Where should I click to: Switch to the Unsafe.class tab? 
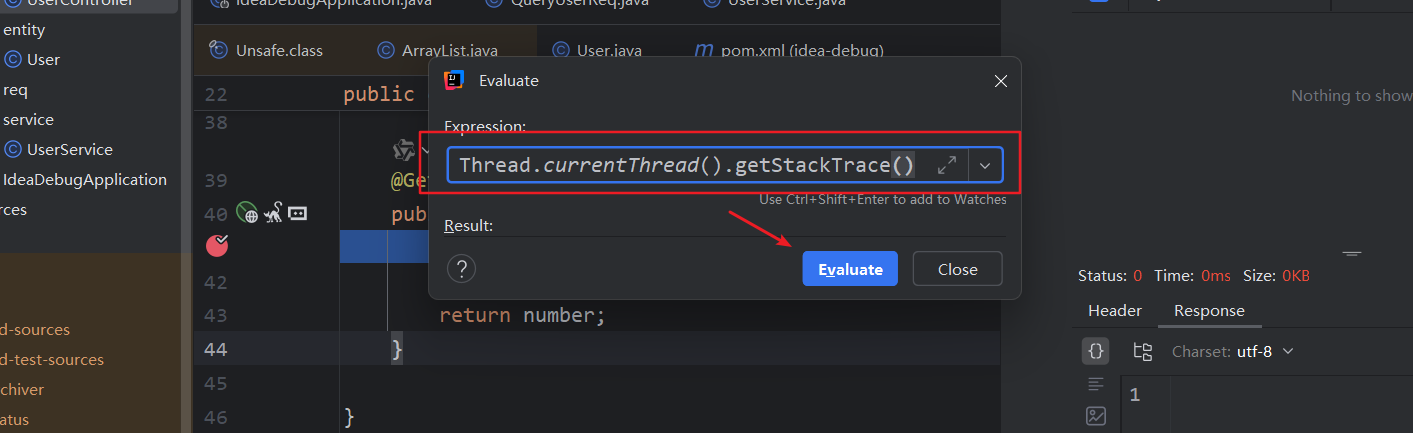pos(266,50)
